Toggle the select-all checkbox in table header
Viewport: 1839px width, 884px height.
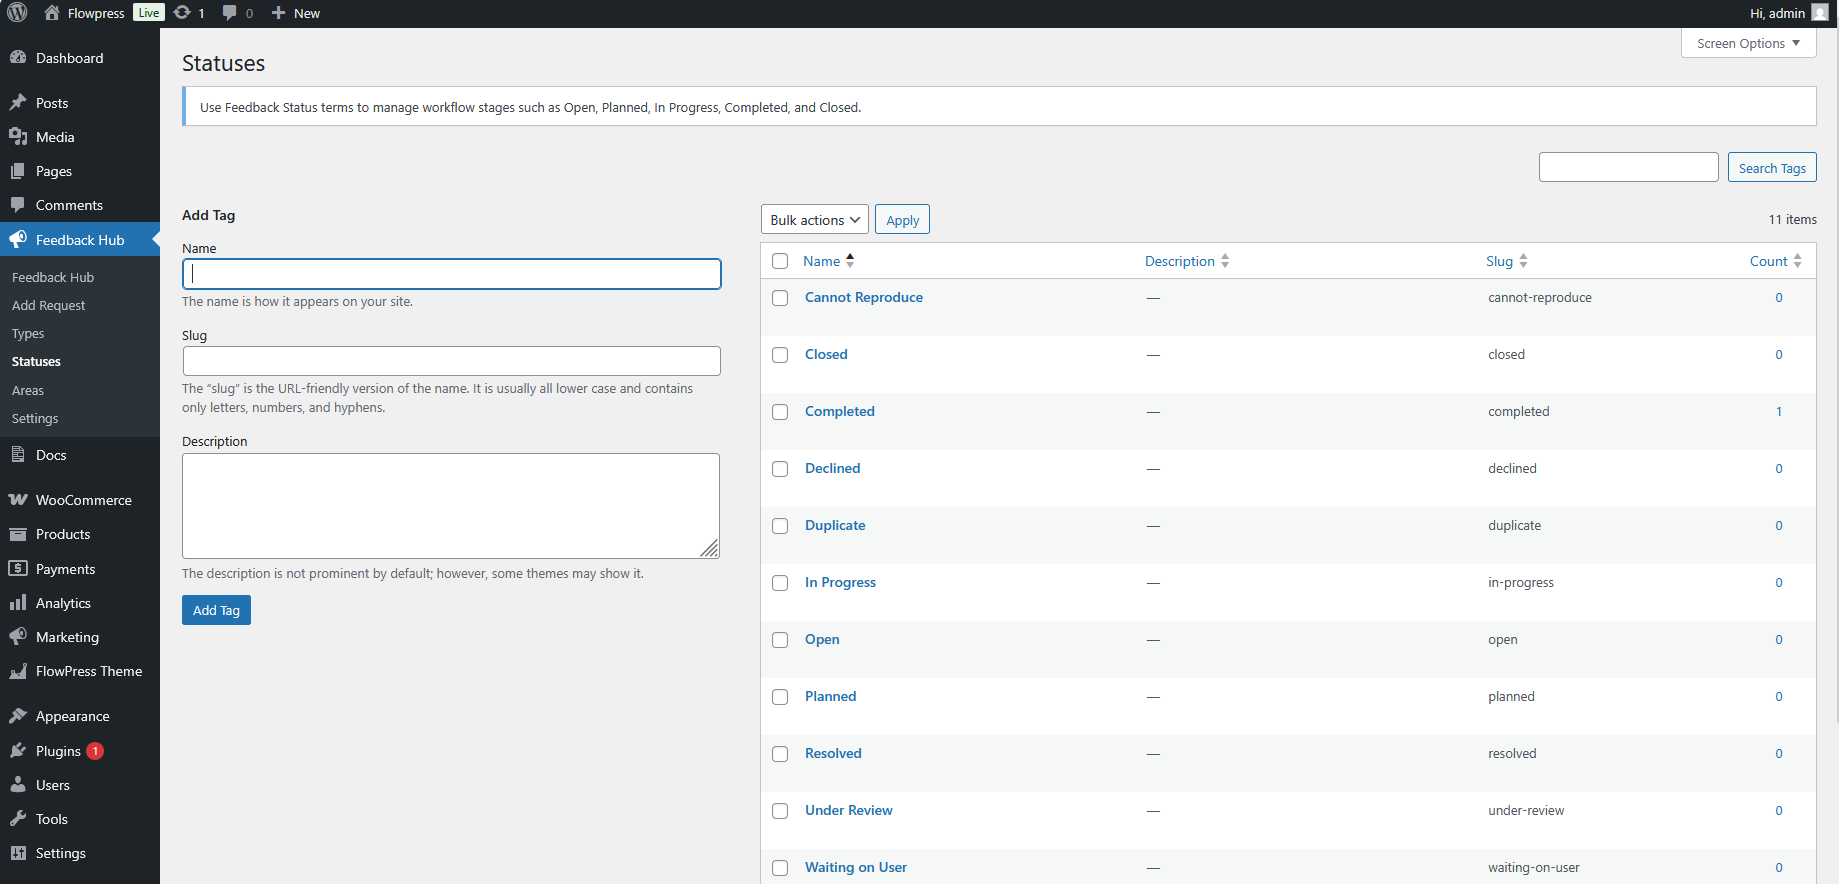(x=780, y=261)
